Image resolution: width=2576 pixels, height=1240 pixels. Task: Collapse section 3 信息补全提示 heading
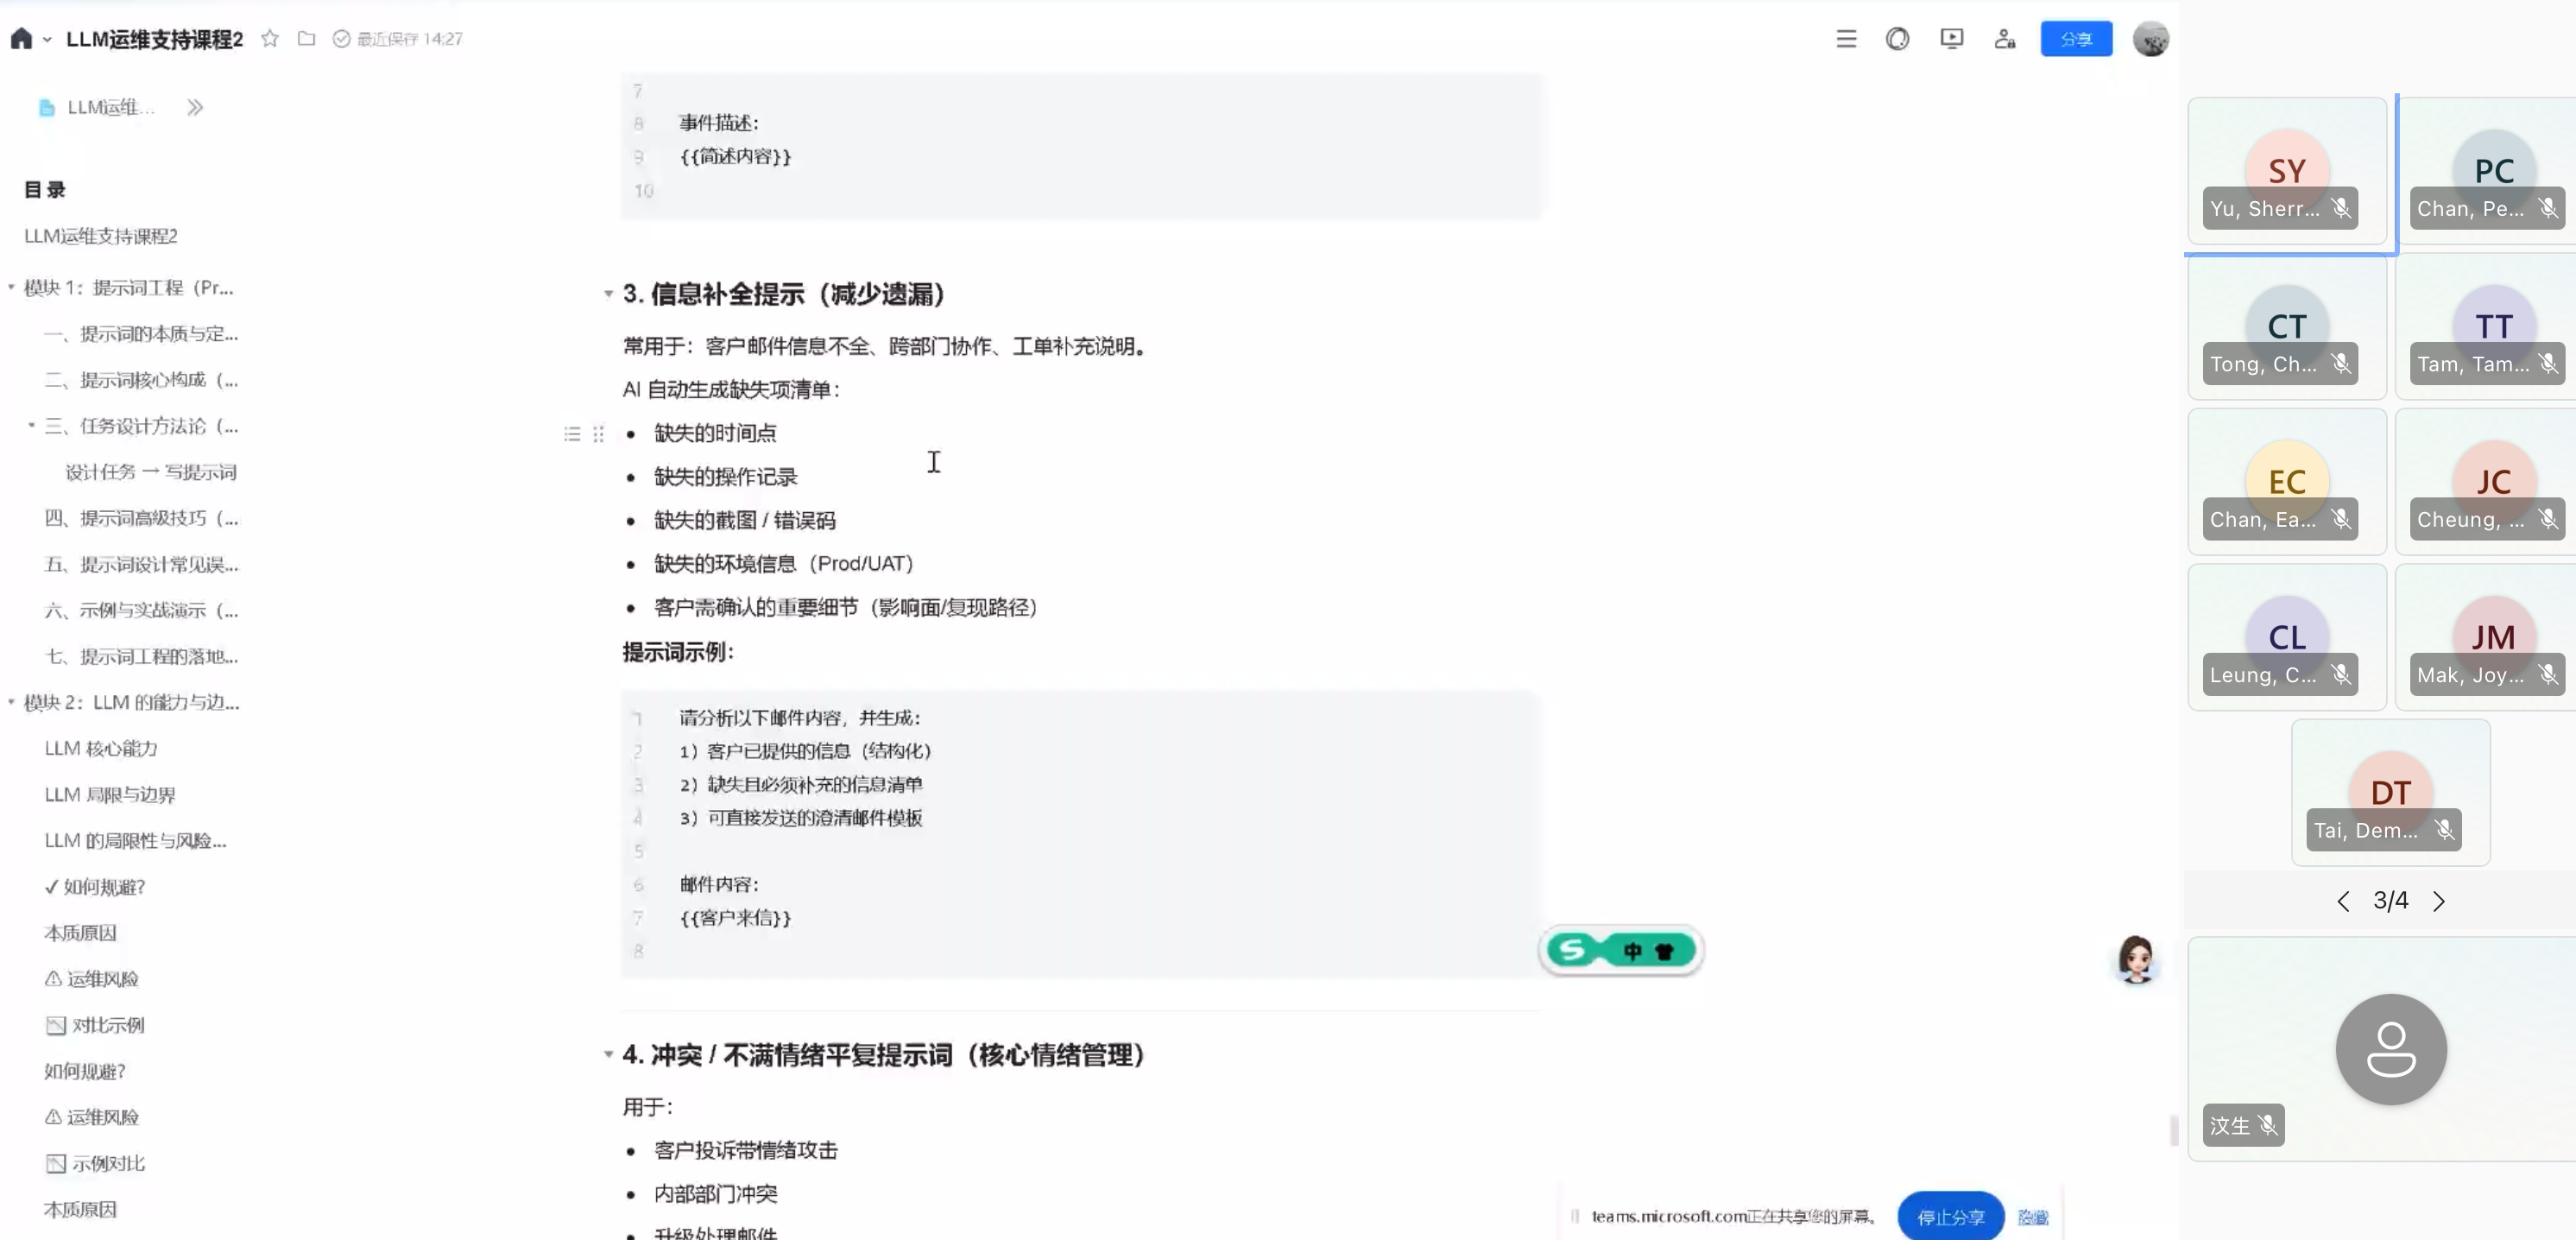click(x=608, y=294)
